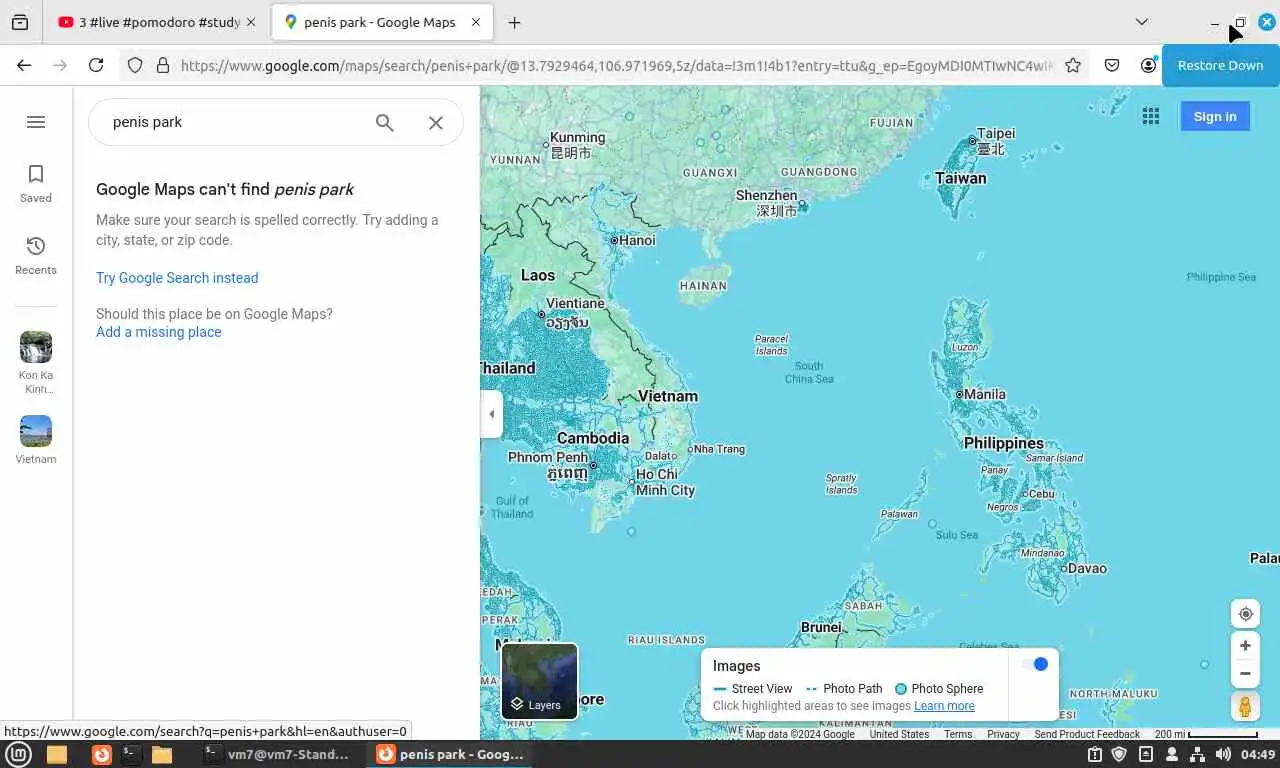Open Learn more in Images panel

(944, 706)
